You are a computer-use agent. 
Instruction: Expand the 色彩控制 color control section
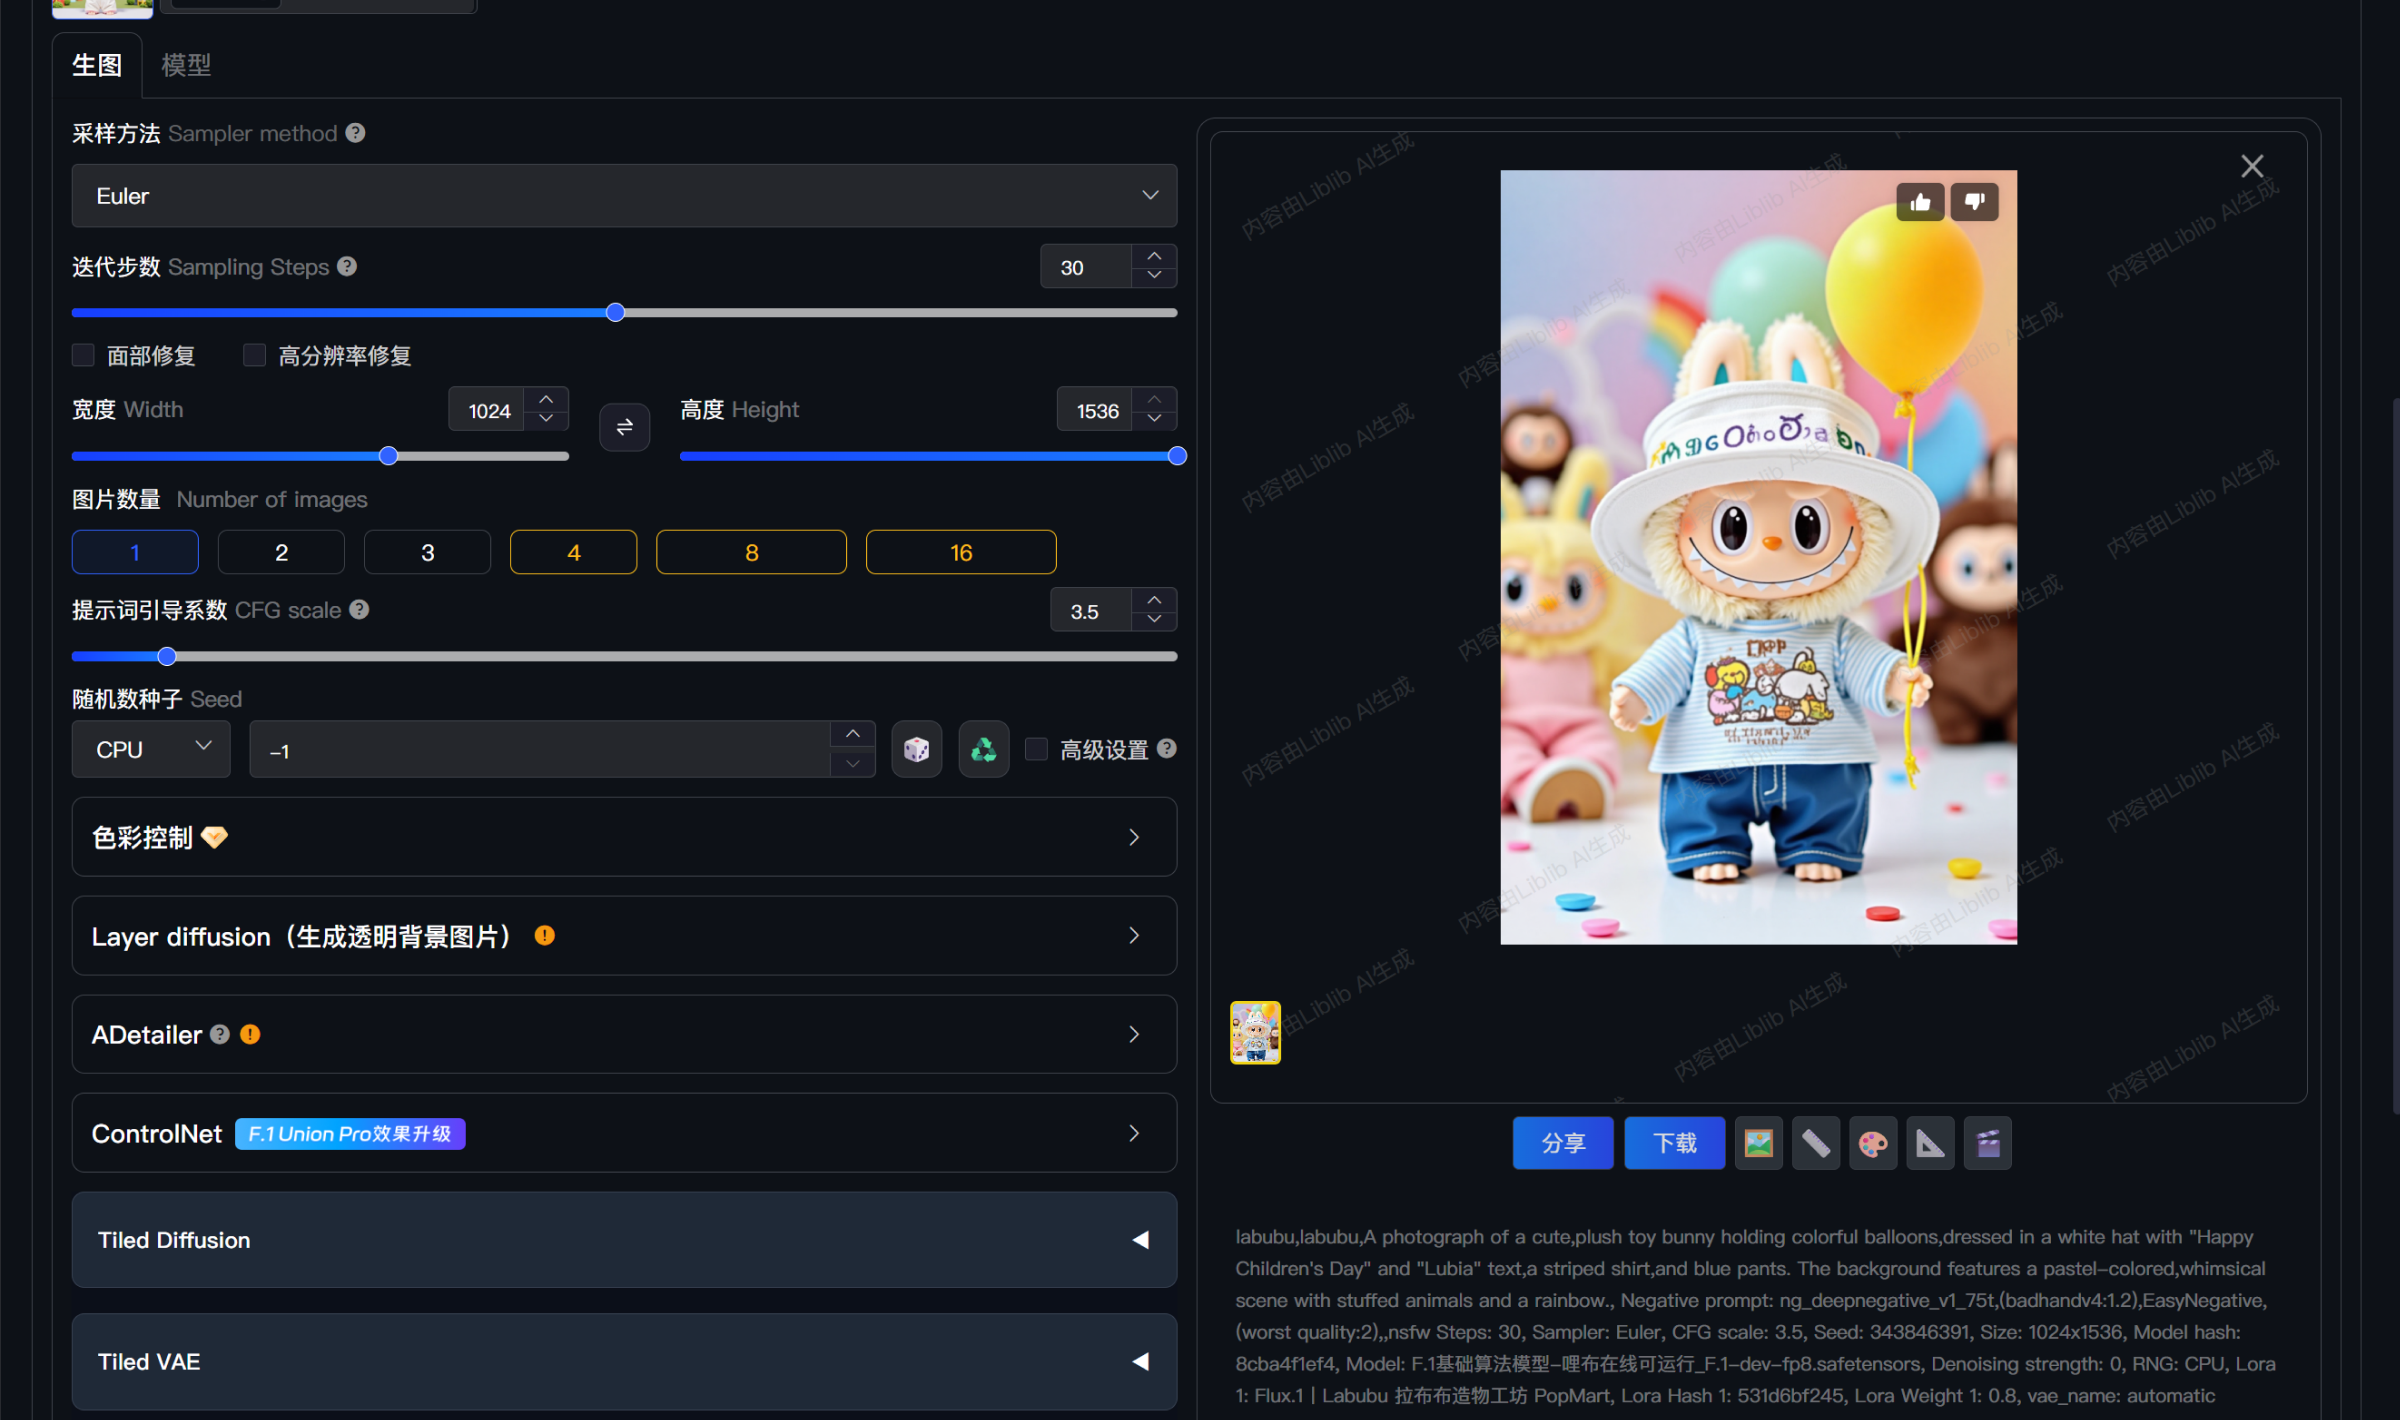(x=624, y=837)
